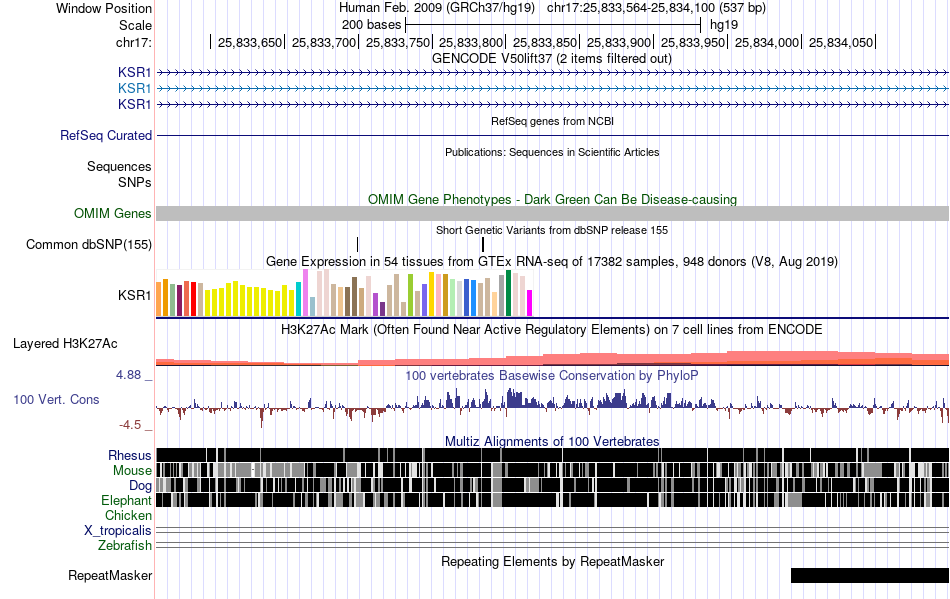The height and width of the screenshot is (599, 950).
Task: Click the SNPs track label
Action: tap(135, 182)
